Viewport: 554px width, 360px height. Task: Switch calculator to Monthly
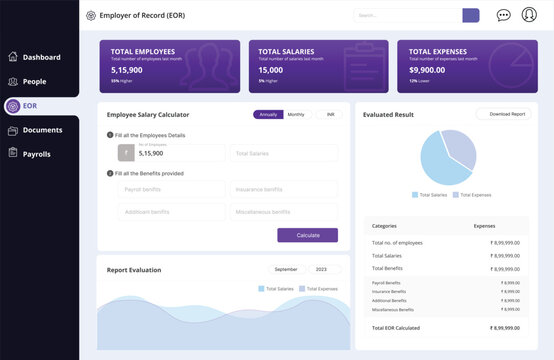click(x=296, y=114)
